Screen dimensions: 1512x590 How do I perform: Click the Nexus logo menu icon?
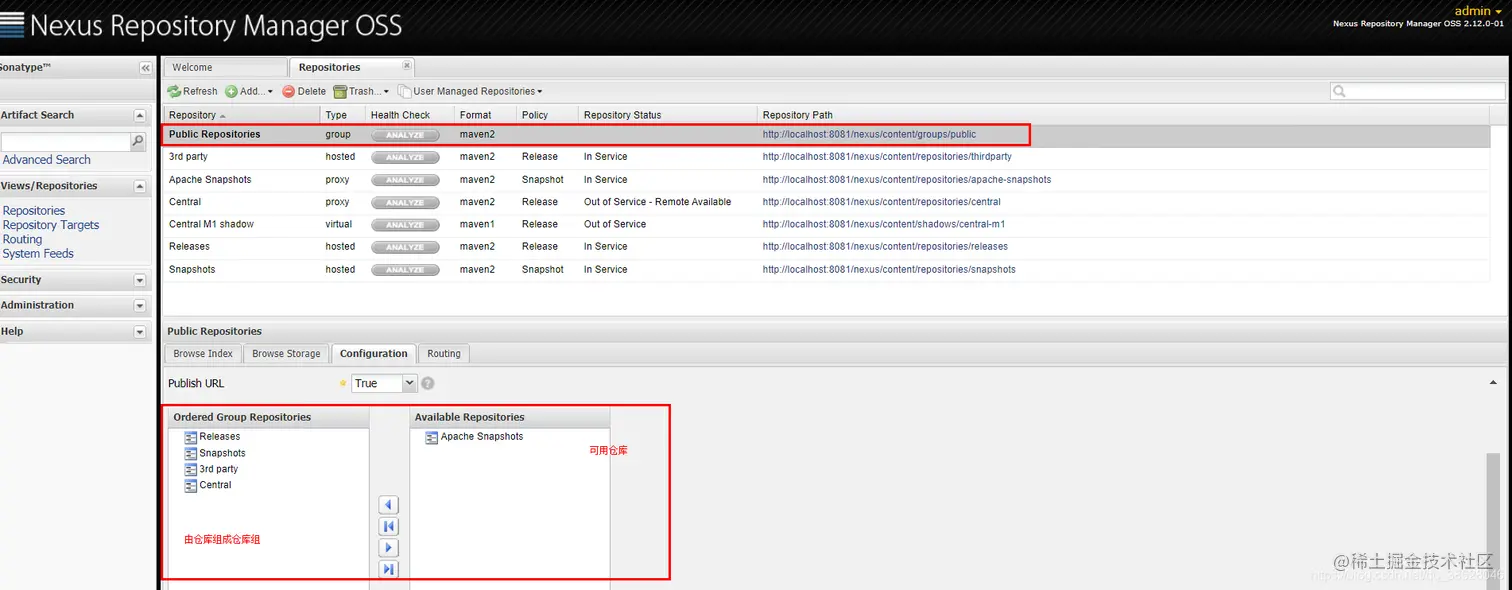tap(12, 25)
